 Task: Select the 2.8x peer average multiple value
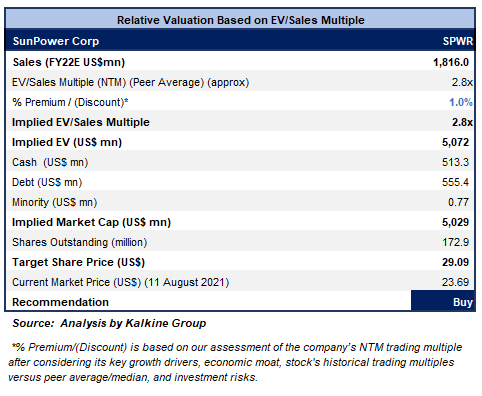(x=462, y=82)
